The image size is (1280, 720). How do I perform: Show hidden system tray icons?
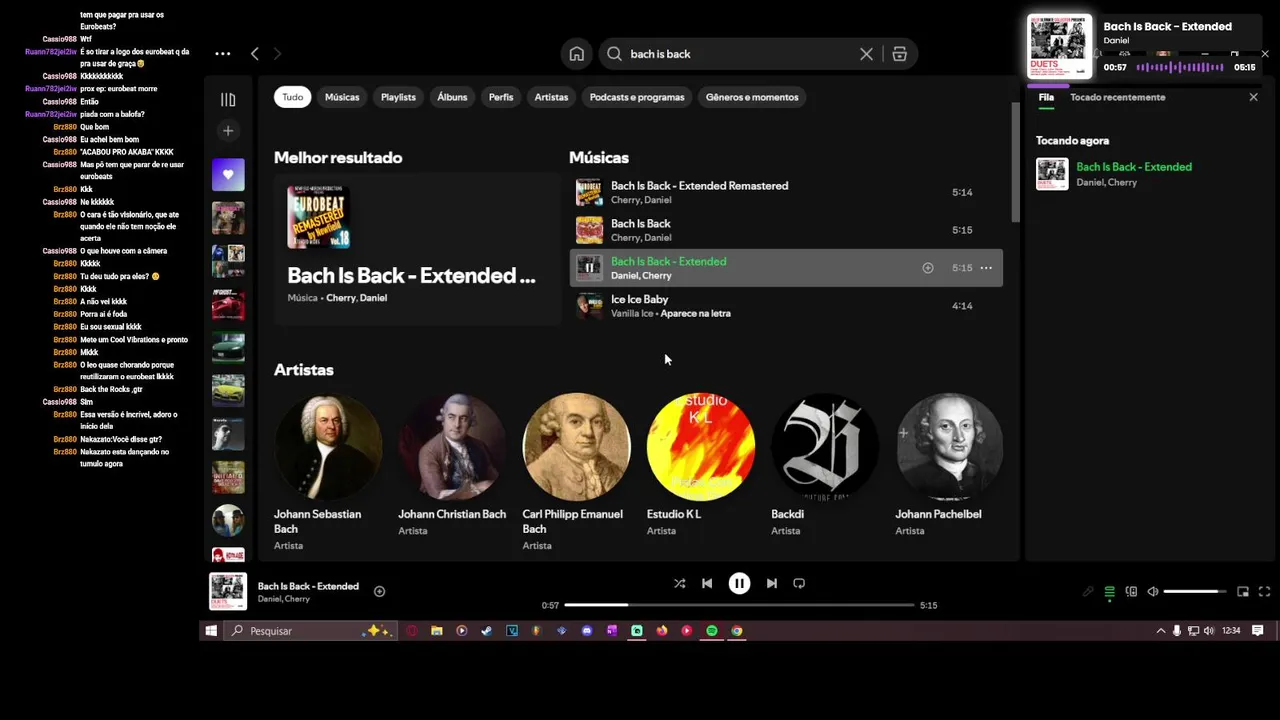[1161, 631]
